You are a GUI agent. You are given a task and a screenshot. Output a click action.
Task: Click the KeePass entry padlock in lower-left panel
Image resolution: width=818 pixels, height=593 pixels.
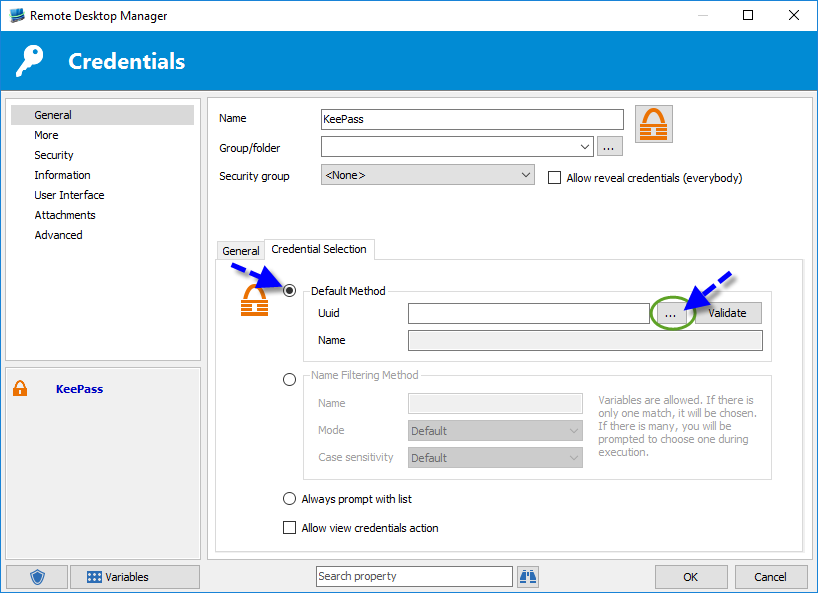20,389
